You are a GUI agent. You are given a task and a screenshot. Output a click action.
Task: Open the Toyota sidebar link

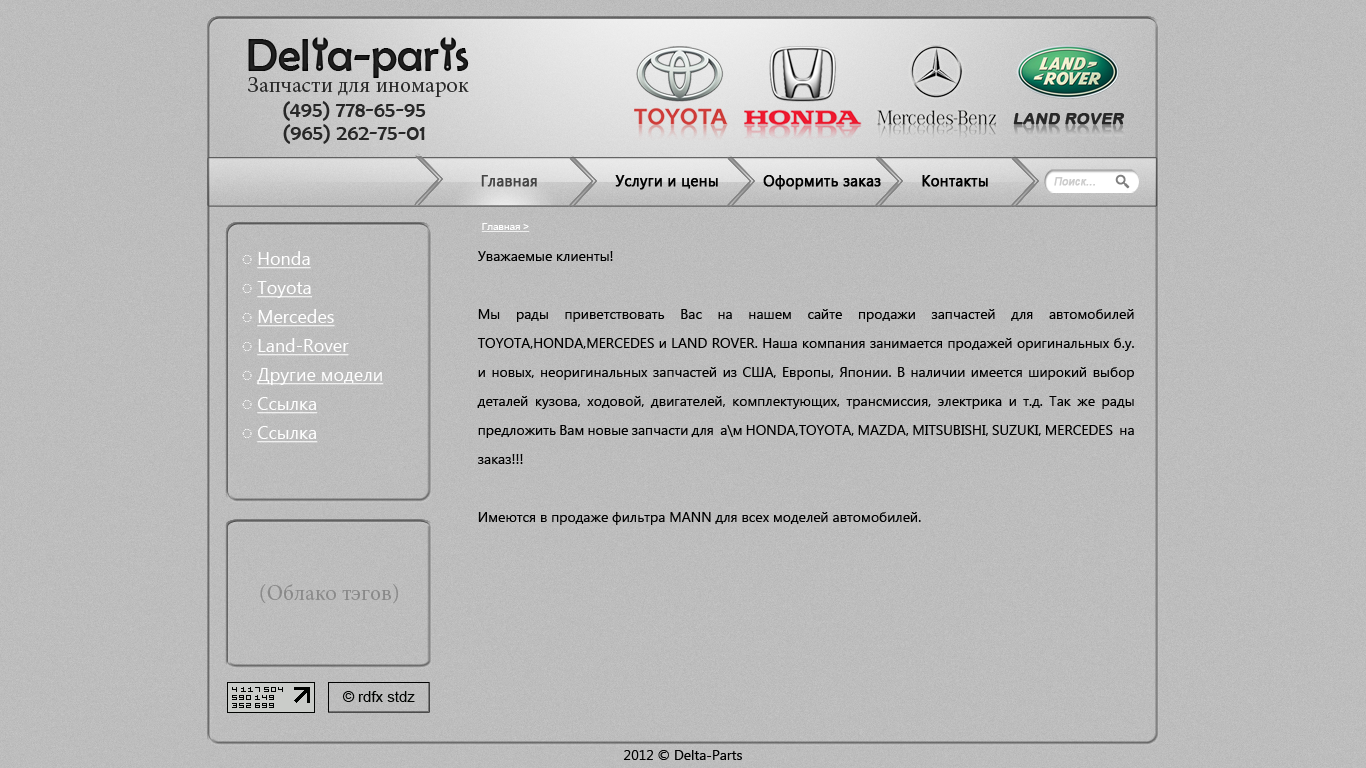pyautogui.click(x=284, y=288)
